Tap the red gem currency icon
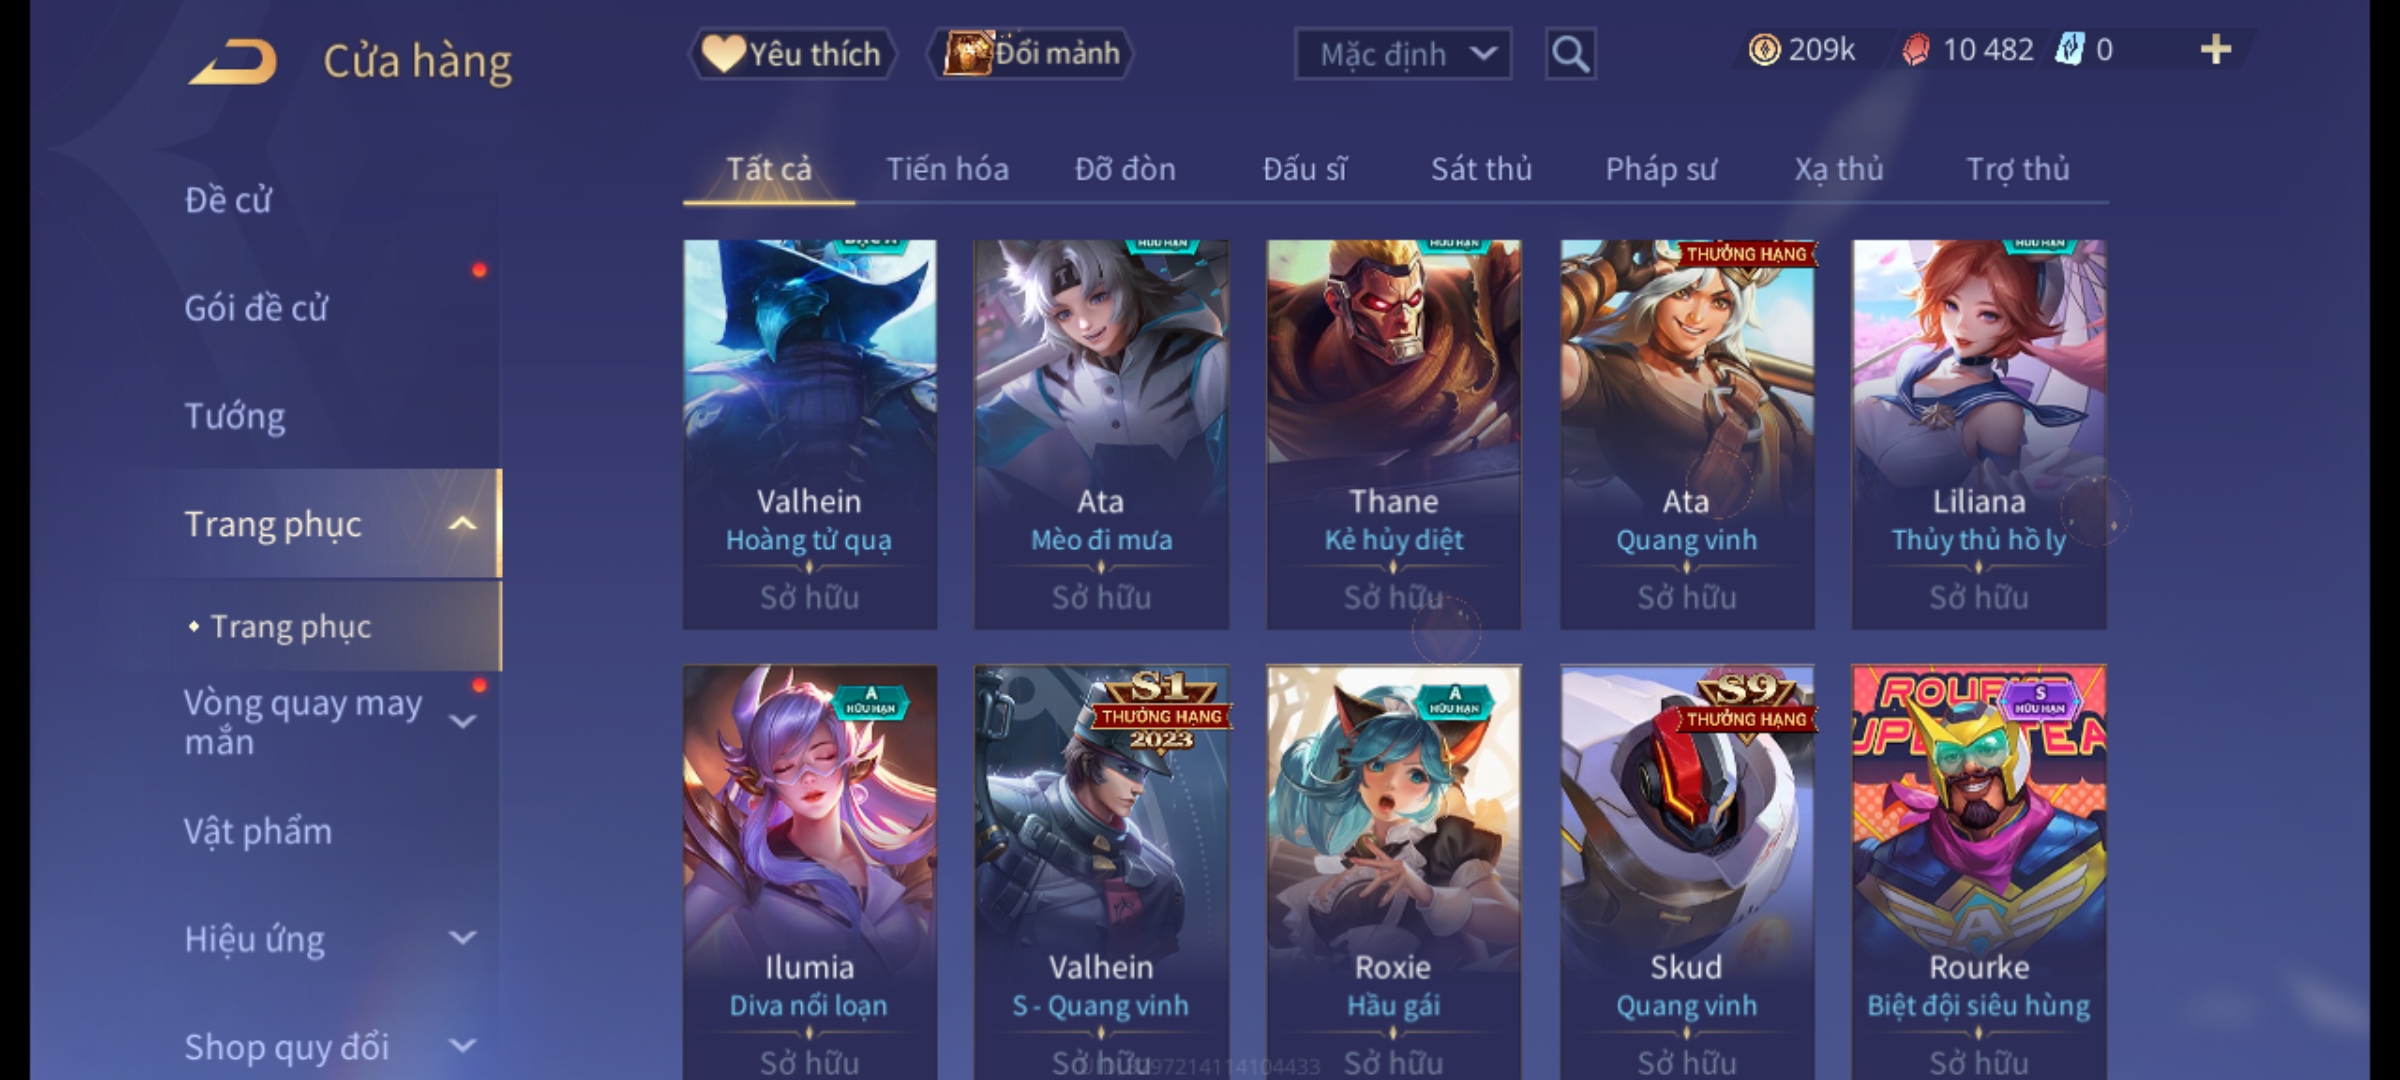The width and height of the screenshot is (2400, 1080). point(1915,50)
